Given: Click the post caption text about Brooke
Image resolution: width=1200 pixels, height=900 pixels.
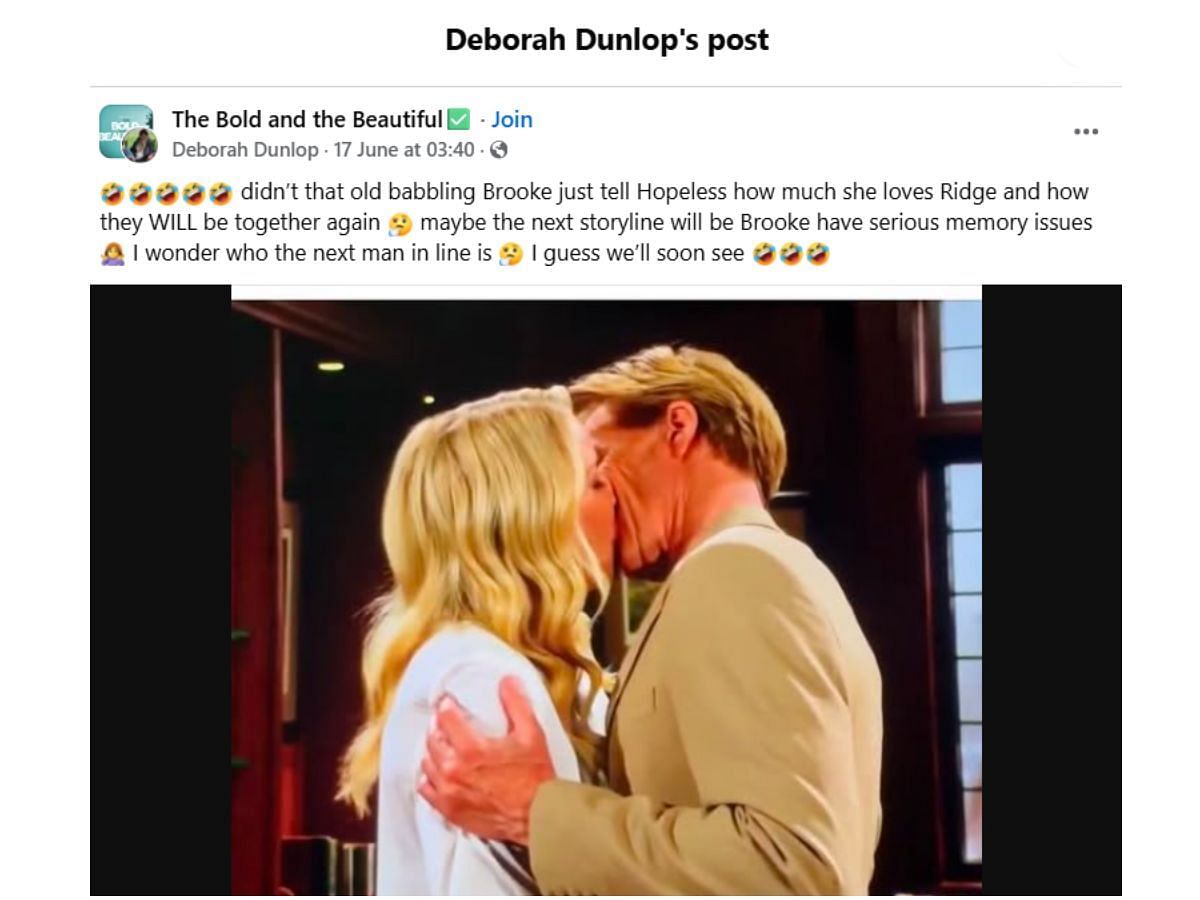Looking at the screenshot, I should [x=596, y=223].
